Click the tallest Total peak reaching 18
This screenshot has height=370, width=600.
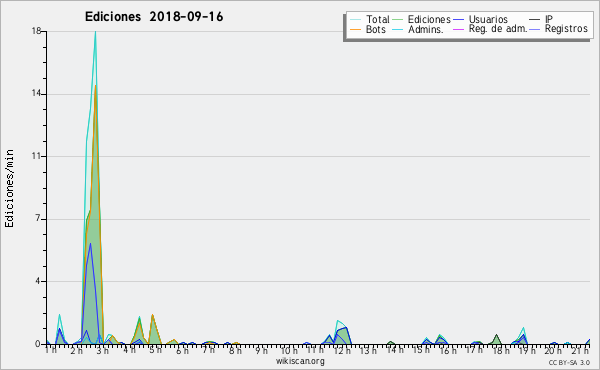click(x=95, y=32)
